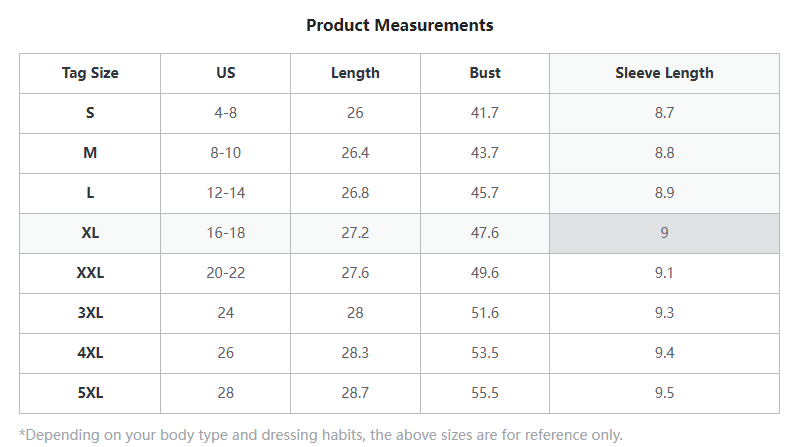The image size is (812, 447).
Task: Select the 5XL tag size cell
Action: (90, 393)
